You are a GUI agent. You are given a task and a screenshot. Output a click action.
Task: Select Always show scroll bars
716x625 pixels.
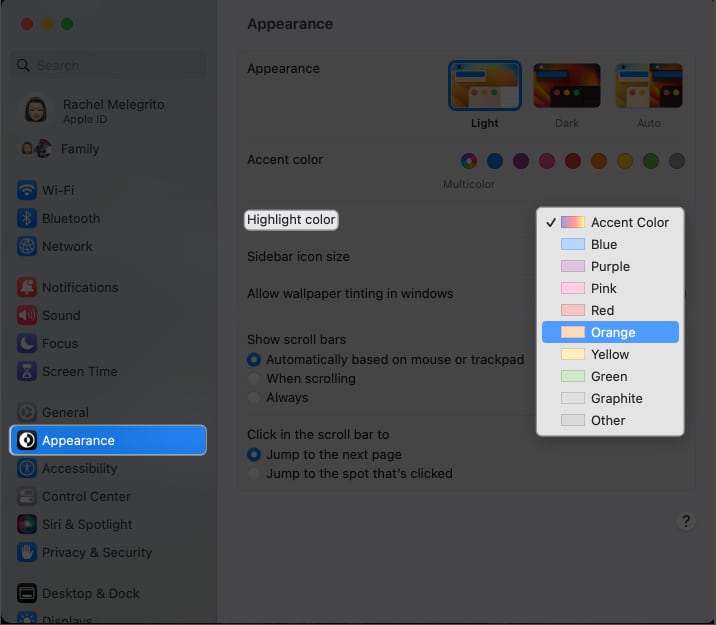(254, 398)
